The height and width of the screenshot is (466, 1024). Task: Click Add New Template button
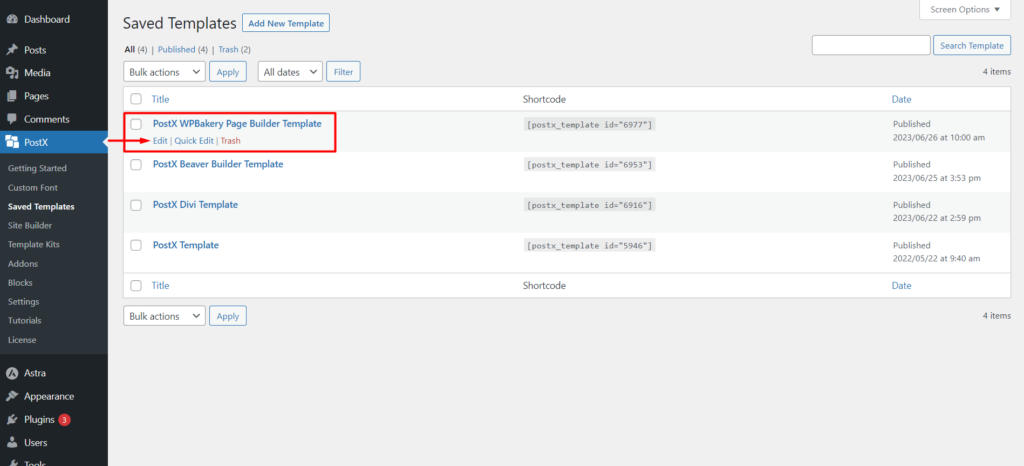point(286,23)
